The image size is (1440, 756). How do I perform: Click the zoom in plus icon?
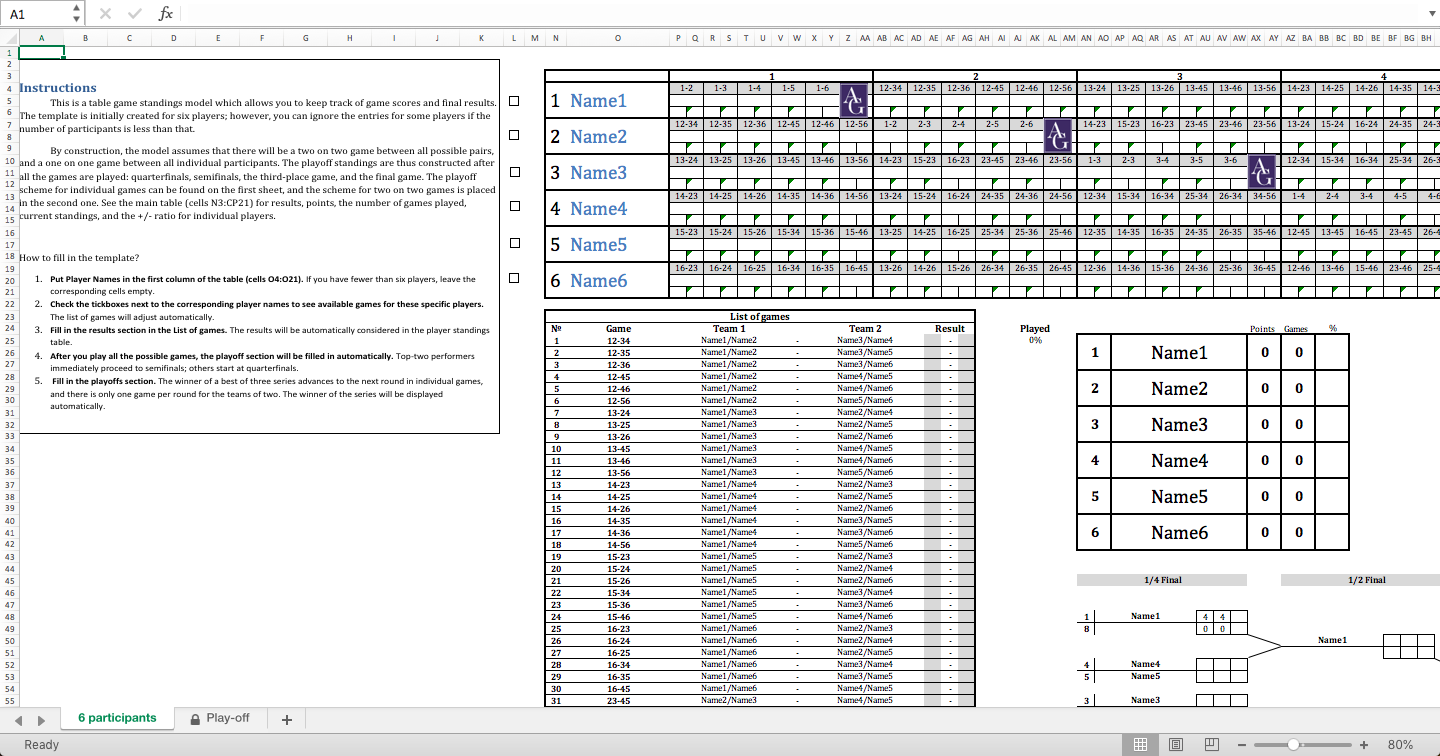pos(1364,744)
